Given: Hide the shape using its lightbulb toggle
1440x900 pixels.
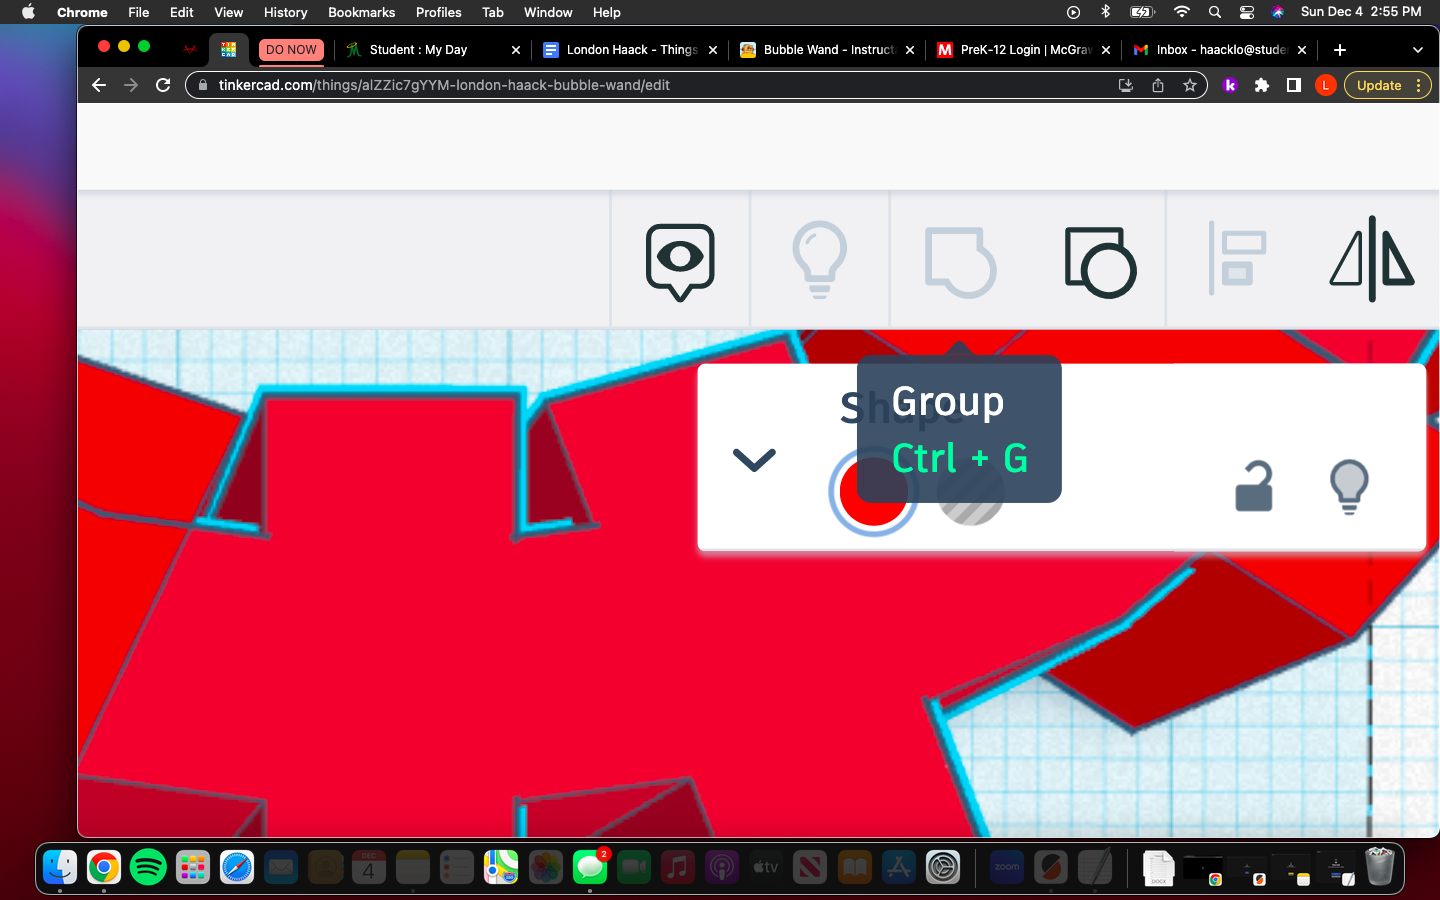Looking at the screenshot, I should 1350,488.
